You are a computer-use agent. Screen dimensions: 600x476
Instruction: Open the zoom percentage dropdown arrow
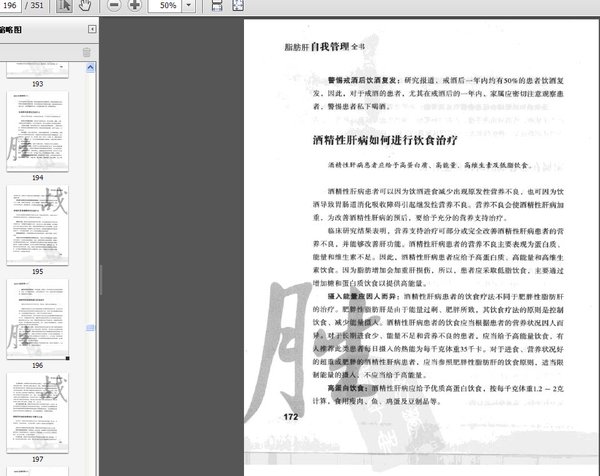[x=188, y=6]
